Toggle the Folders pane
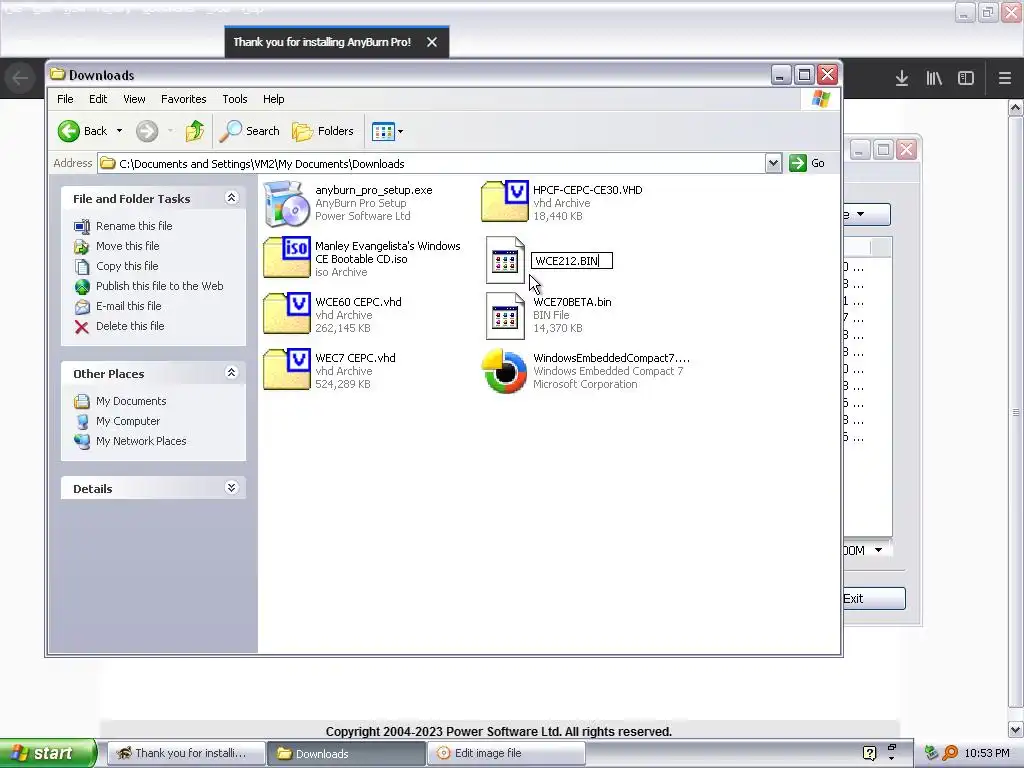Image resolution: width=1024 pixels, height=768 pixels. click(323, 131)
